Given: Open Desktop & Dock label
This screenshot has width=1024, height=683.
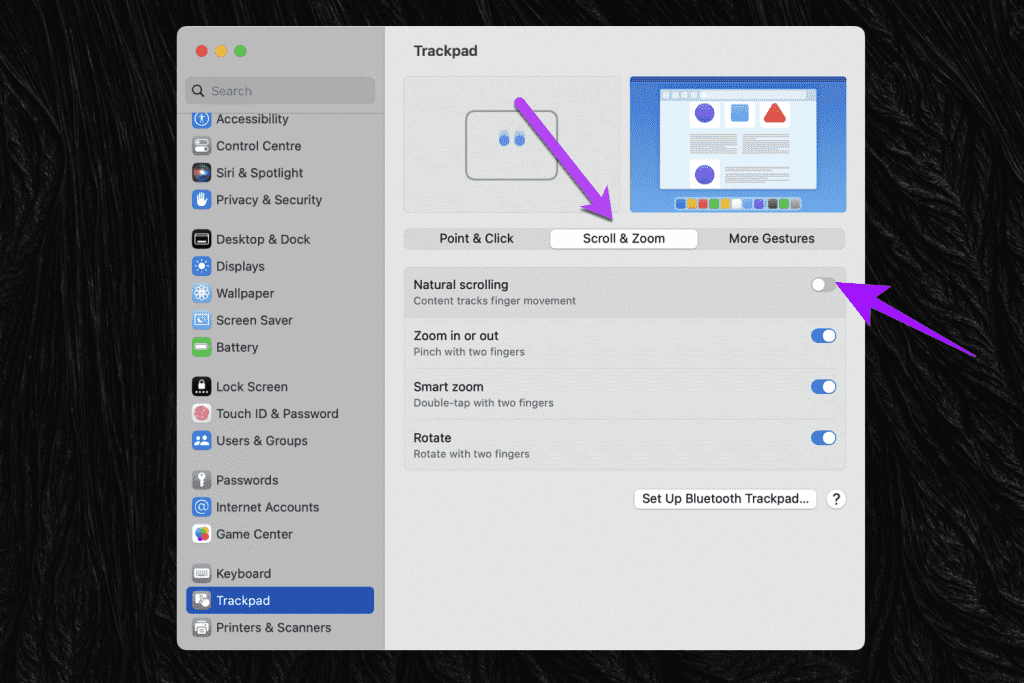Looking at the screenshot, I should [263, 239].
